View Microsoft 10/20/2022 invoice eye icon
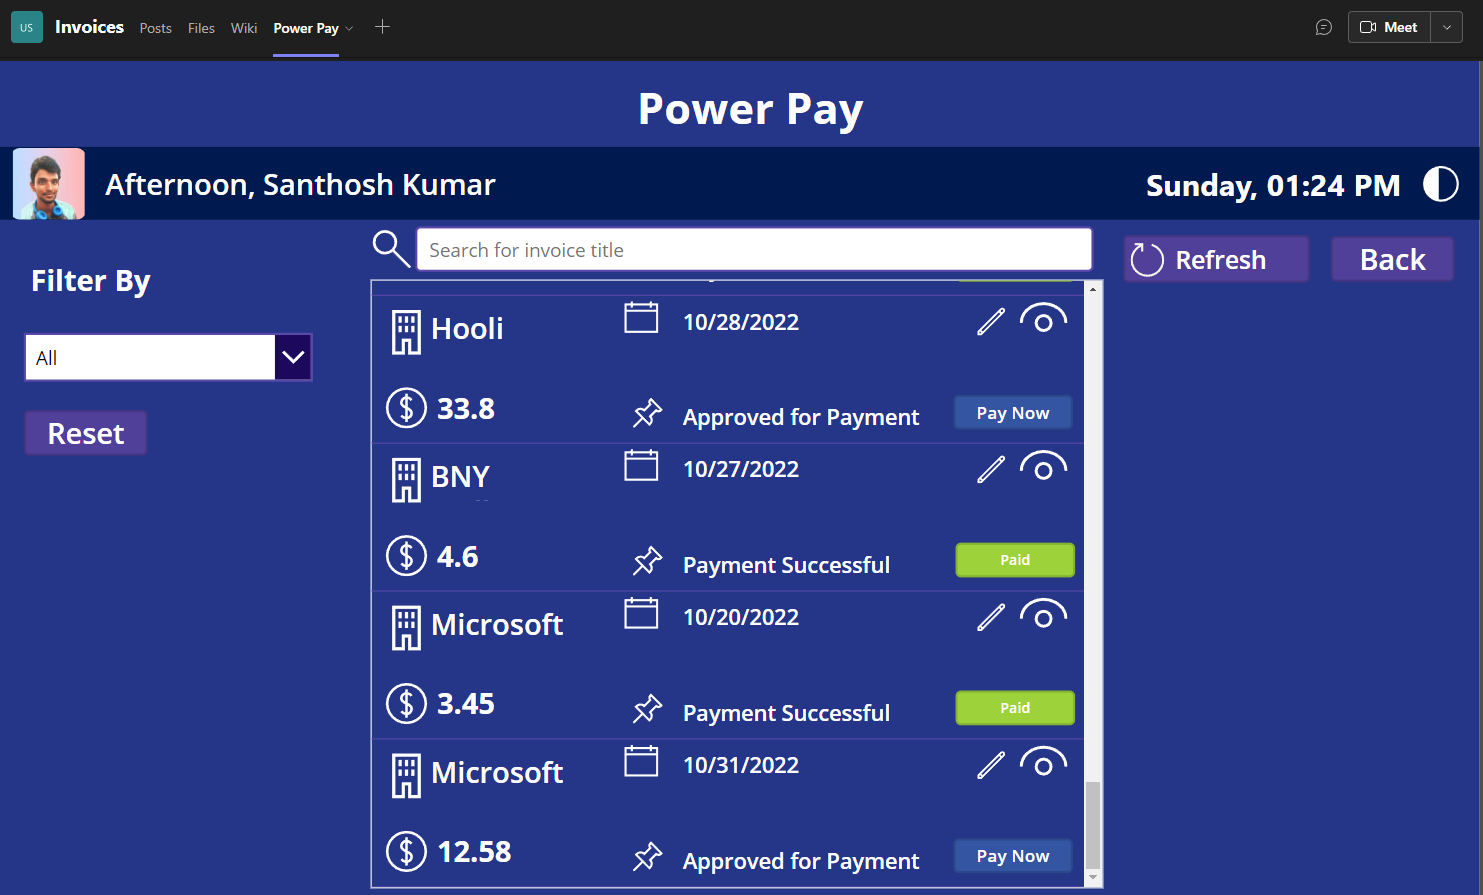Screen dimensions: 1483x895 [x=1043, y=615]
